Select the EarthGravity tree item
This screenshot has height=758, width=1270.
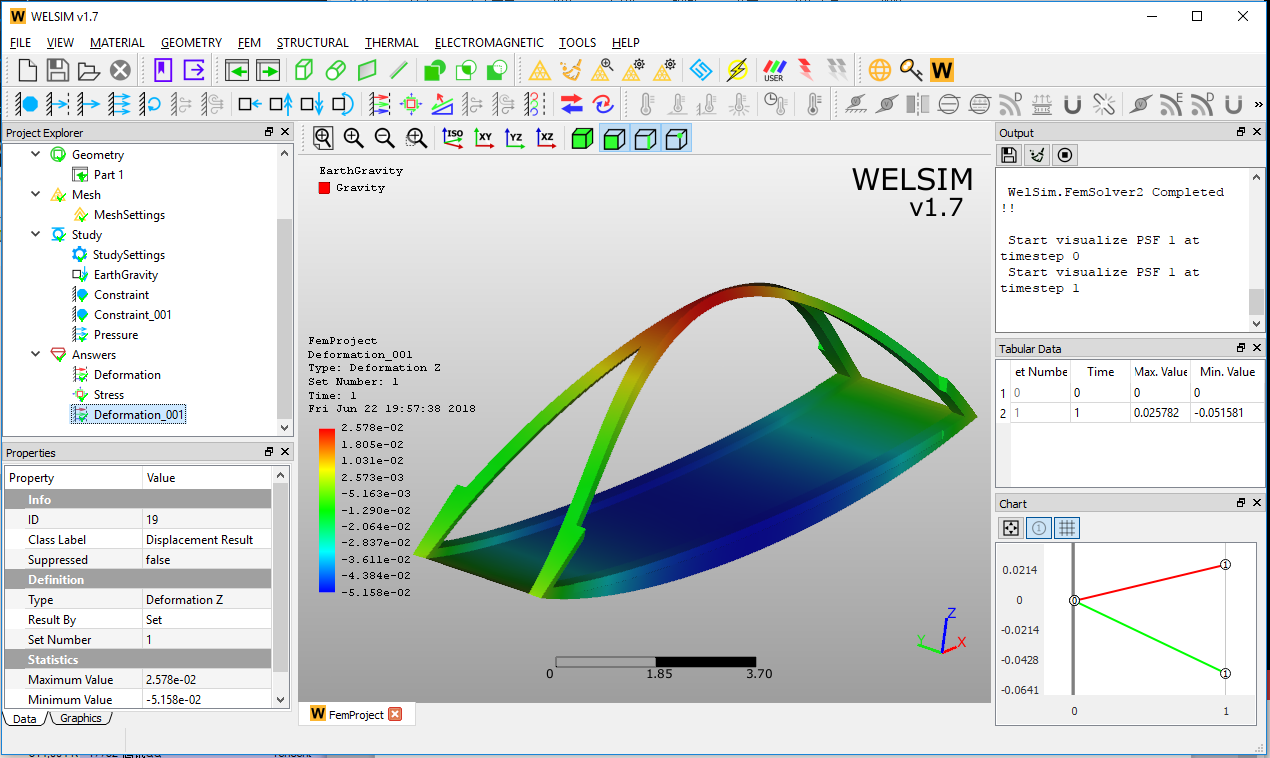pos(126,274)
